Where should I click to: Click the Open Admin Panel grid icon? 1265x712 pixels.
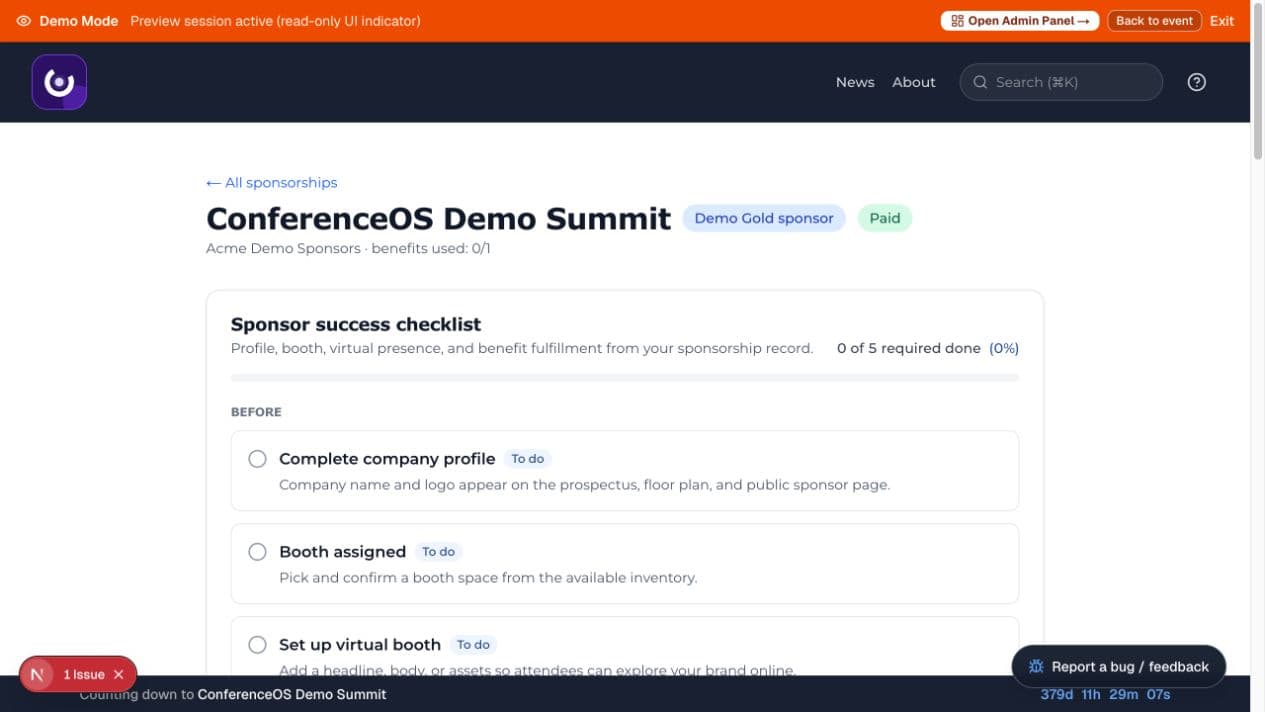click(x=957, y=21)
